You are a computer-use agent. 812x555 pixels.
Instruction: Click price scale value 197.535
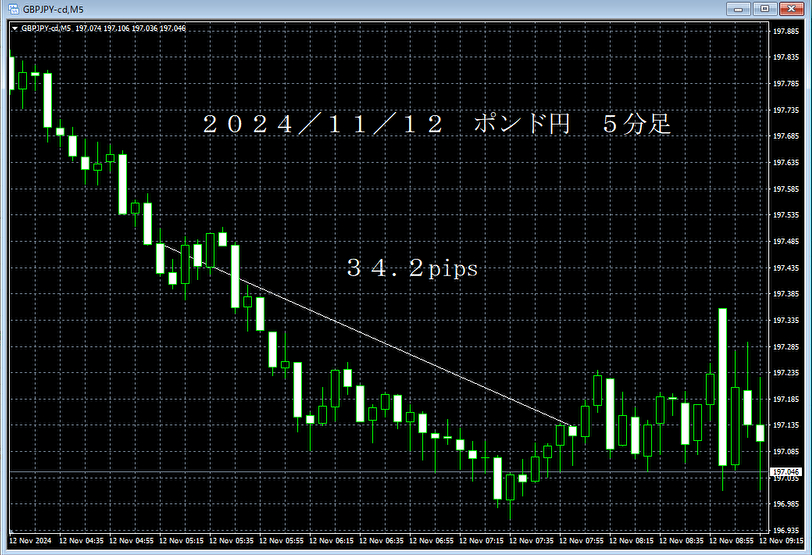[786, 214]
